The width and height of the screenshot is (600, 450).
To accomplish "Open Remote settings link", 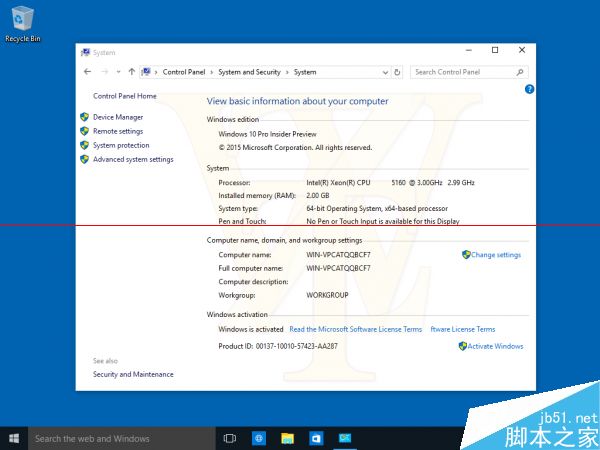I will (x=118, y=131).
